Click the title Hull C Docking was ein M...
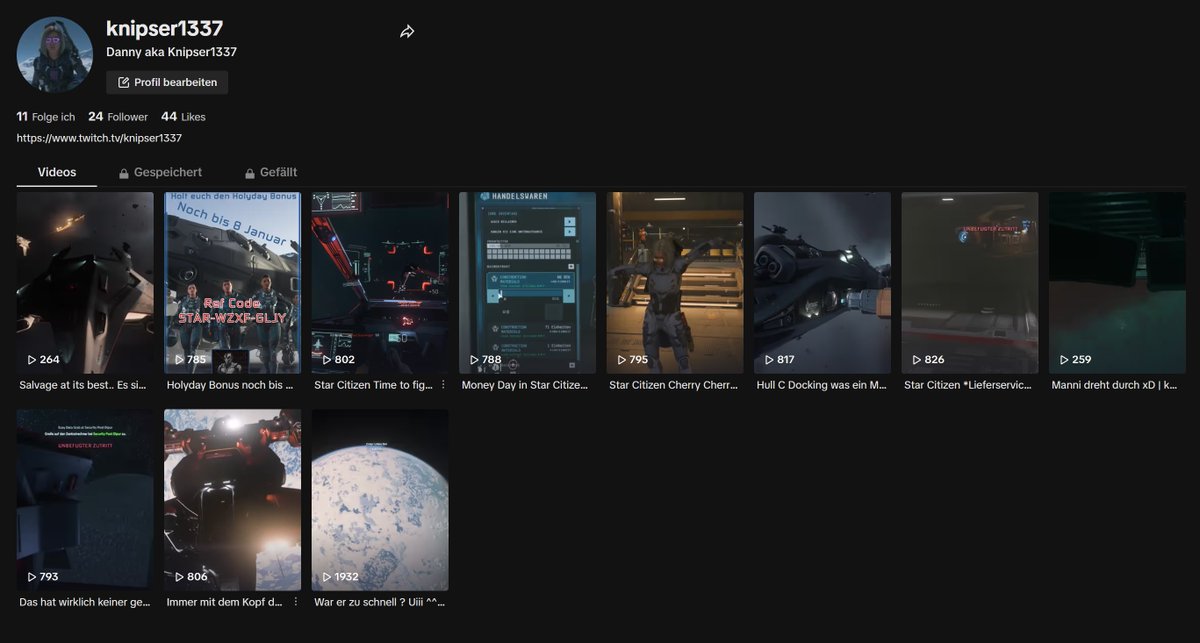This screenshot has width=1200, height=643. (x=821, y=385)
